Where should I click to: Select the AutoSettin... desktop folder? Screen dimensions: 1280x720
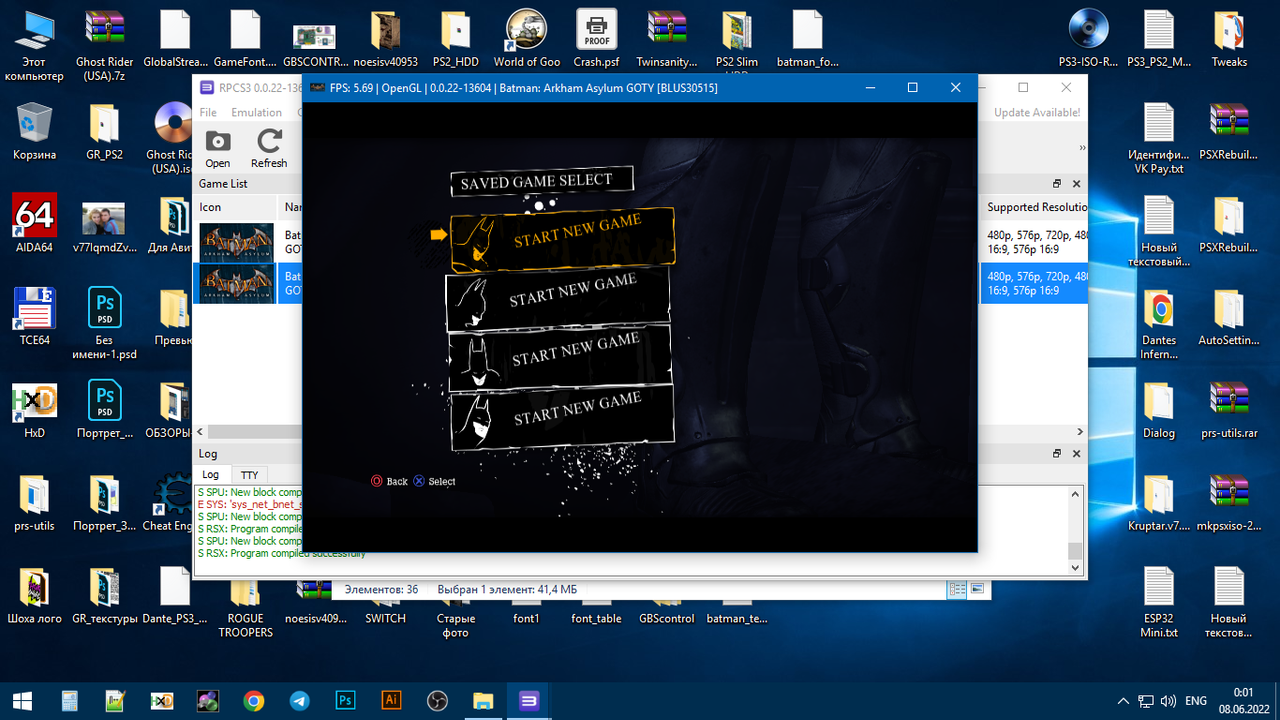[1229, 316]
